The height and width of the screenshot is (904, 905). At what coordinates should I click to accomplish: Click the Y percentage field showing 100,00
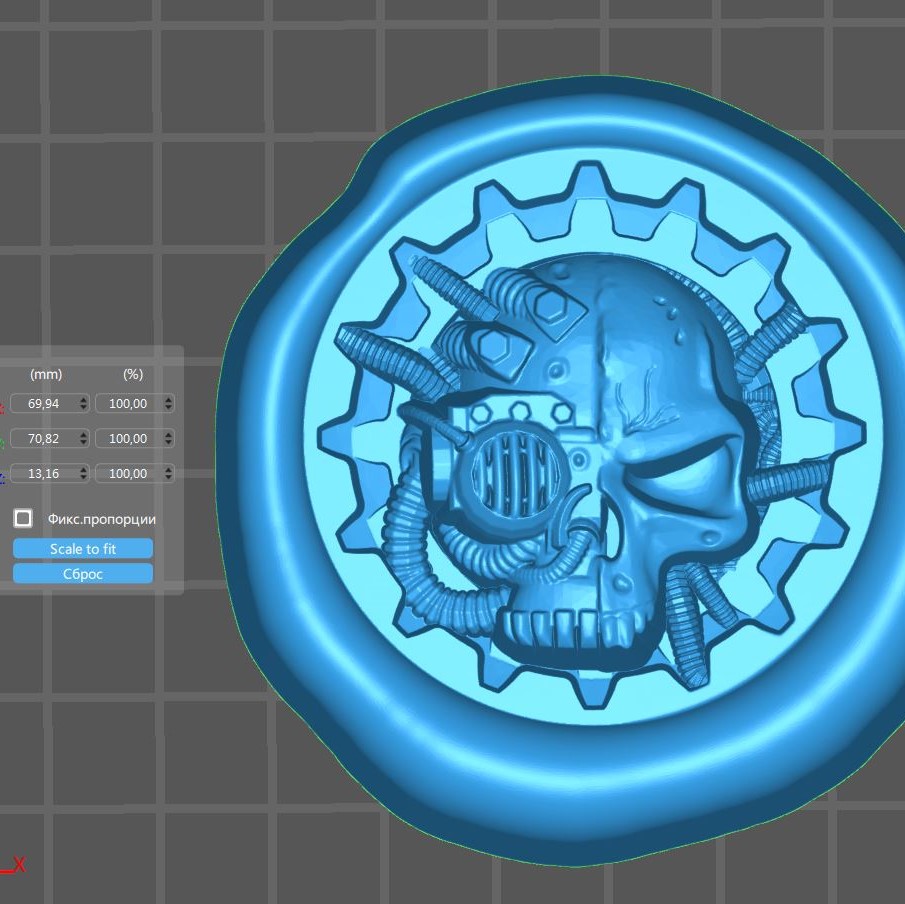pyautogui.click(x=128, y=438)
